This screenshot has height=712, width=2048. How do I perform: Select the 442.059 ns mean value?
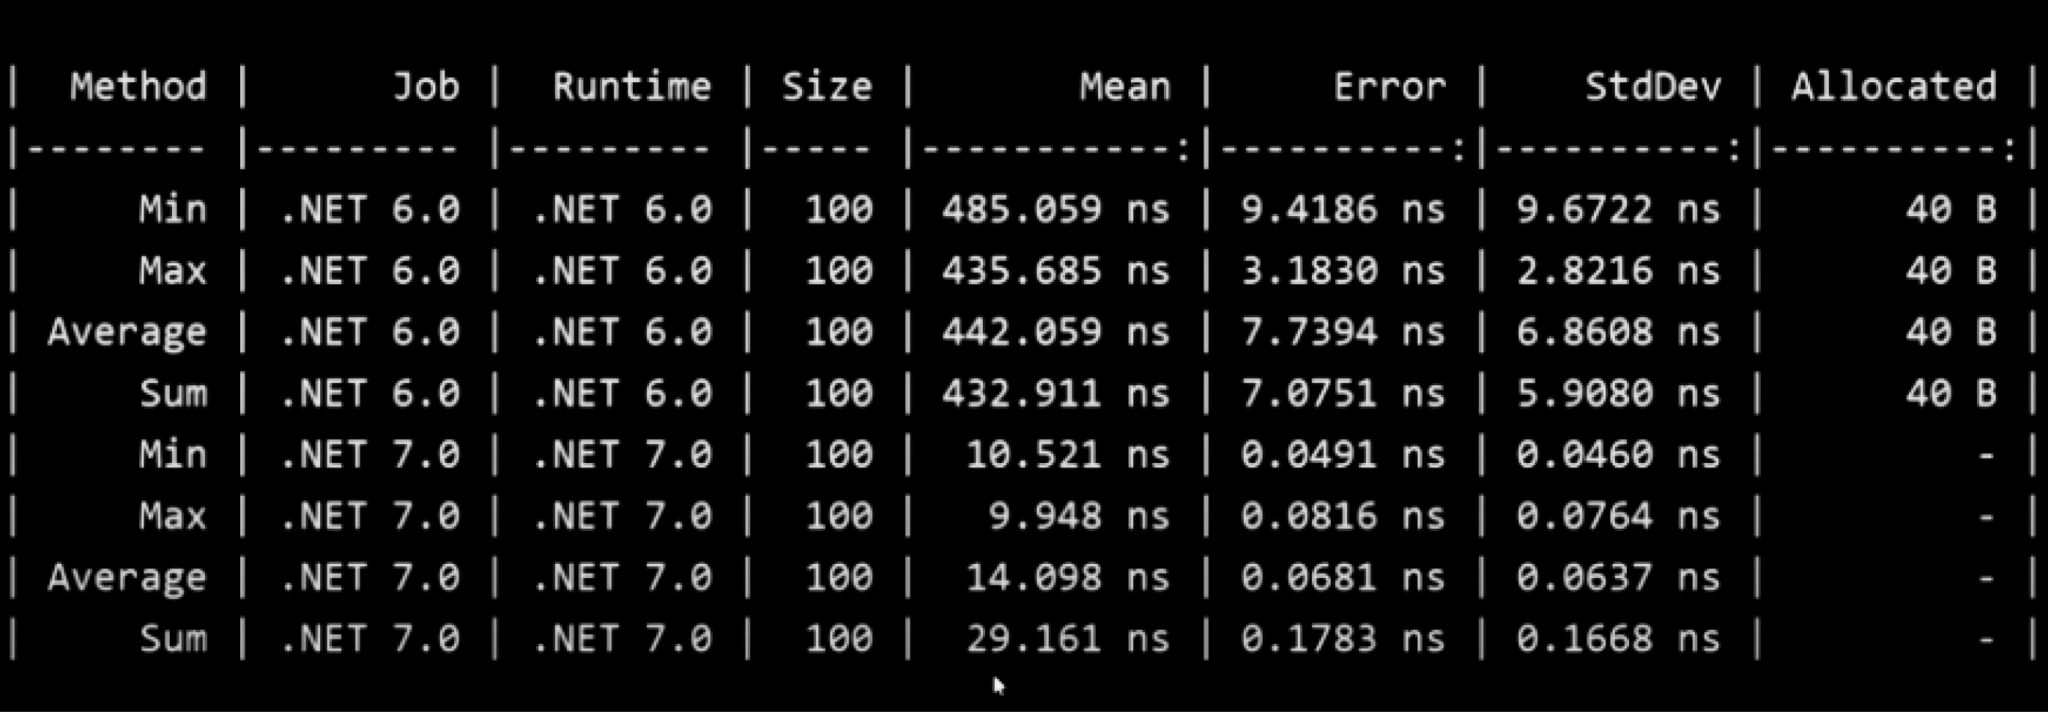click(x=1055, y=332)
